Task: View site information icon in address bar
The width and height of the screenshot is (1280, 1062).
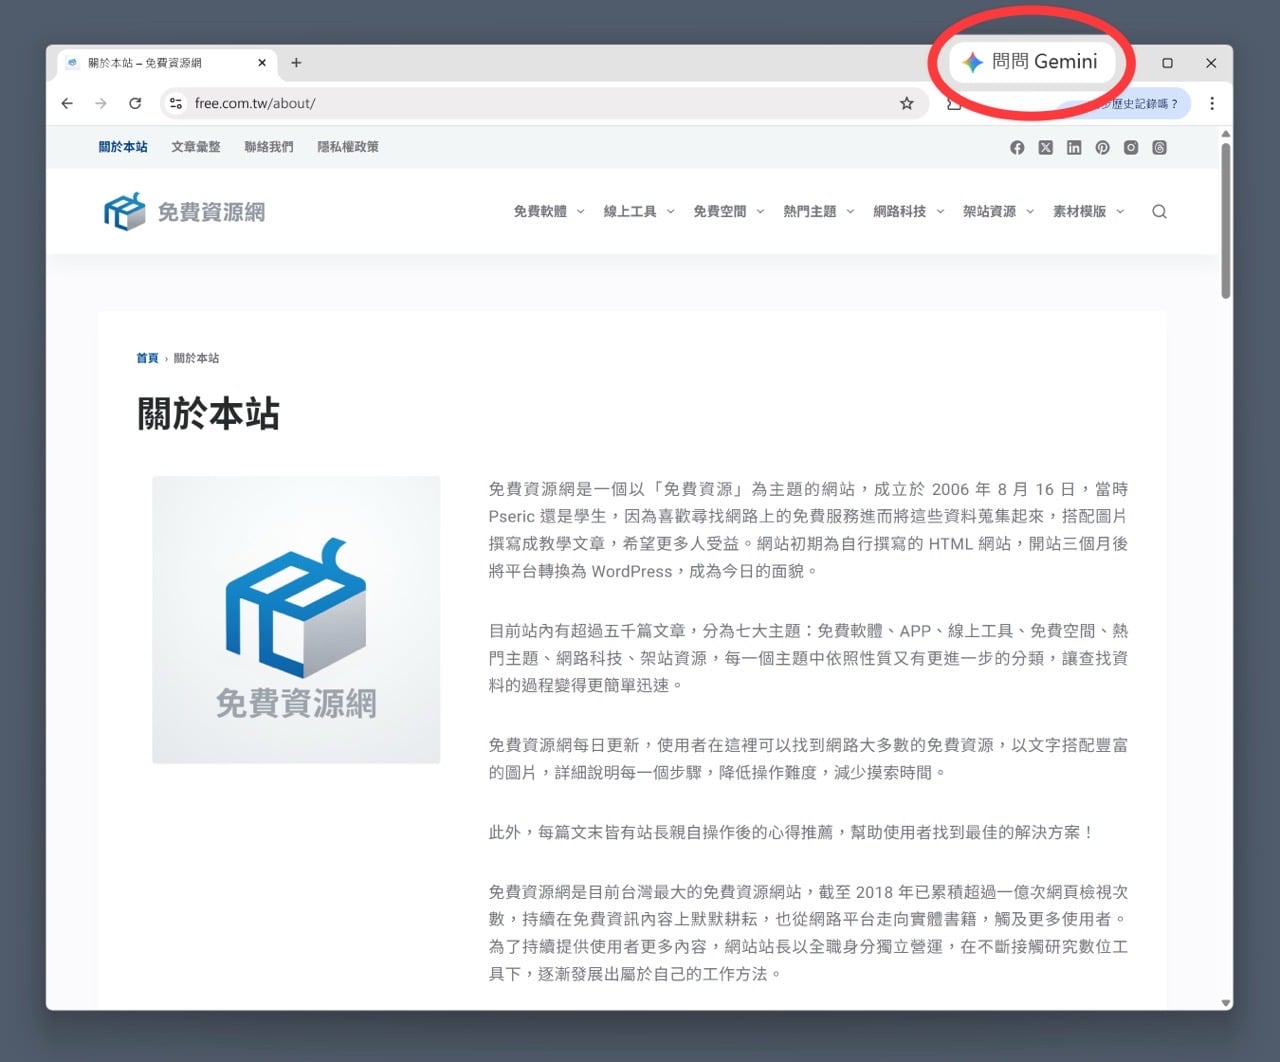Action: (176, 103)
